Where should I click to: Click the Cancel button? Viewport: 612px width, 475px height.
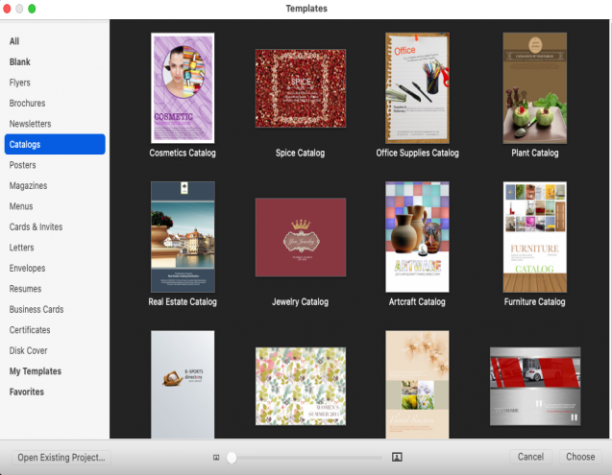tap(530, 457)
